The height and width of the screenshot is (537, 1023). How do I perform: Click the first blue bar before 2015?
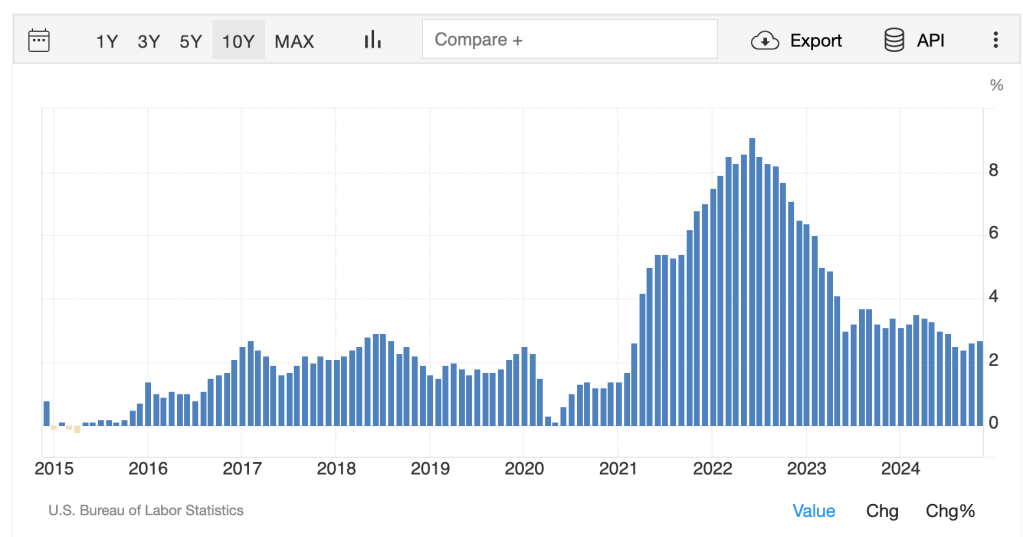pos(47,413)
